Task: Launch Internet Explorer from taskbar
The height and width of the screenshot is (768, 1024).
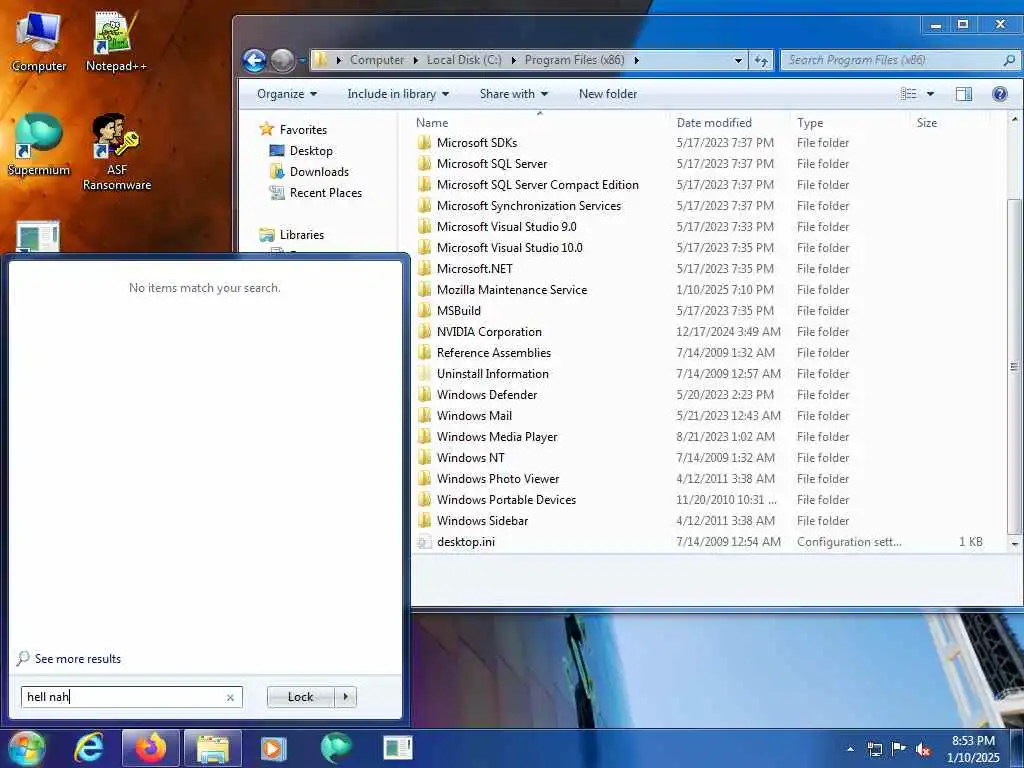Action: 89,748
